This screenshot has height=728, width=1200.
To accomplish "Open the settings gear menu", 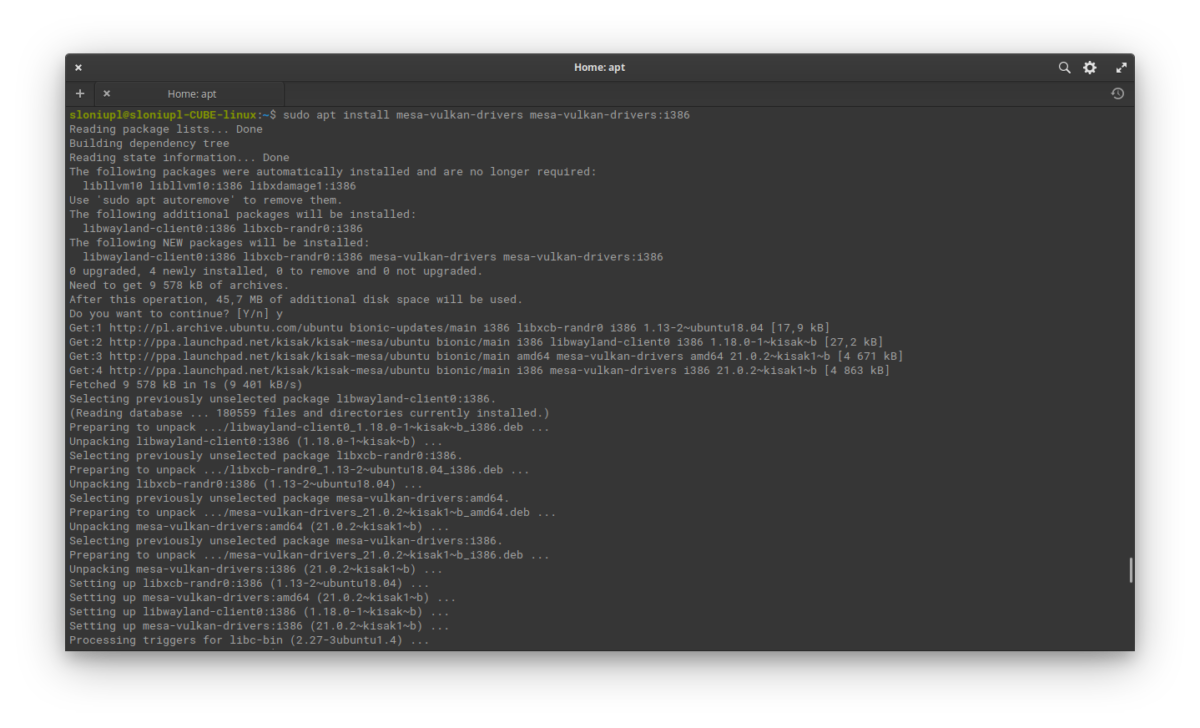I will coord(1090,68).
